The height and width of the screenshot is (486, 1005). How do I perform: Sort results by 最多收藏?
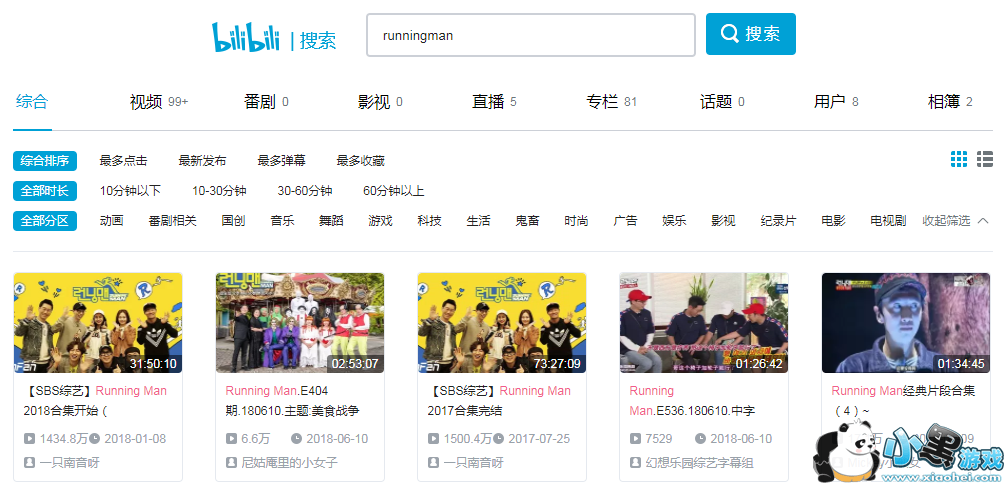pos(360,161)
